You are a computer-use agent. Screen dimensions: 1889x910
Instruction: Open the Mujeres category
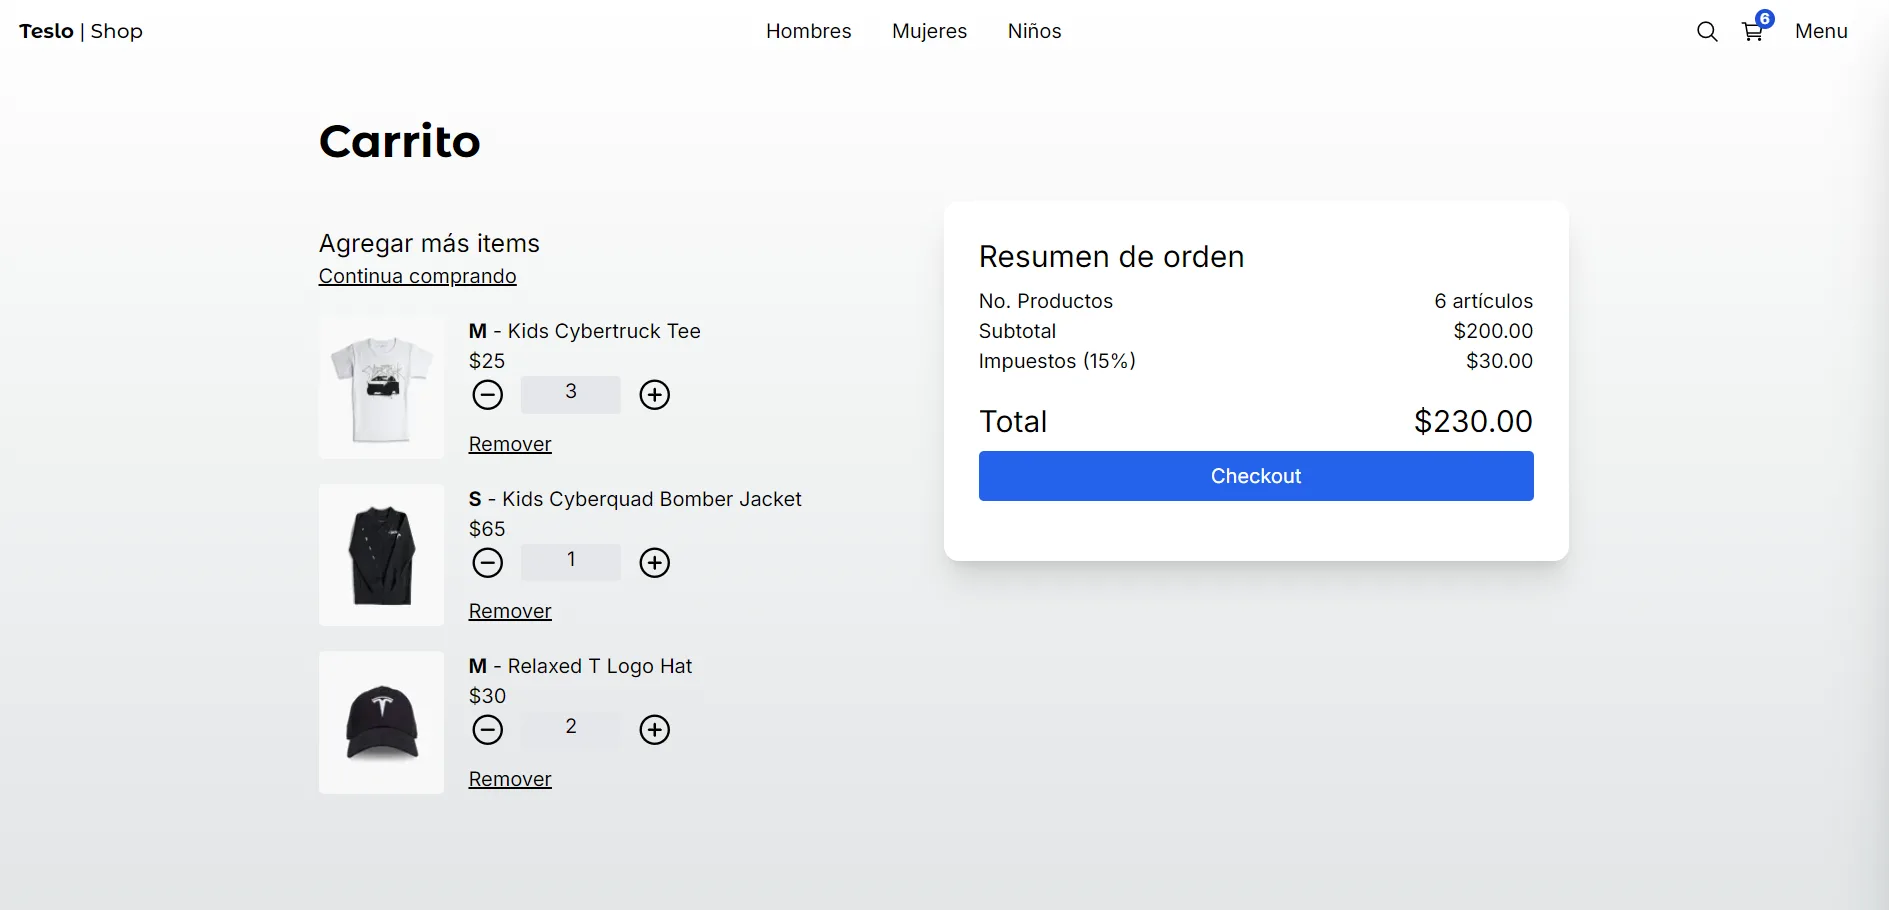coord(929,31)
